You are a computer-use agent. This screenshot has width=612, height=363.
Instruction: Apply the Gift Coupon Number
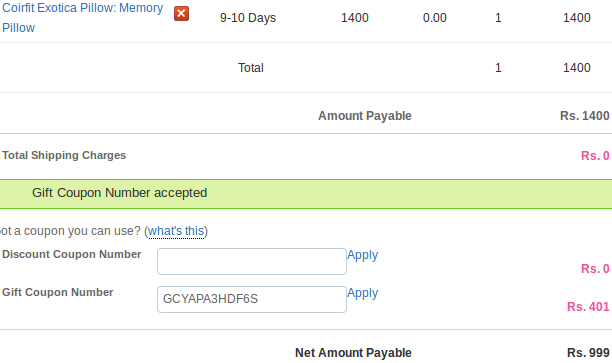363,293
